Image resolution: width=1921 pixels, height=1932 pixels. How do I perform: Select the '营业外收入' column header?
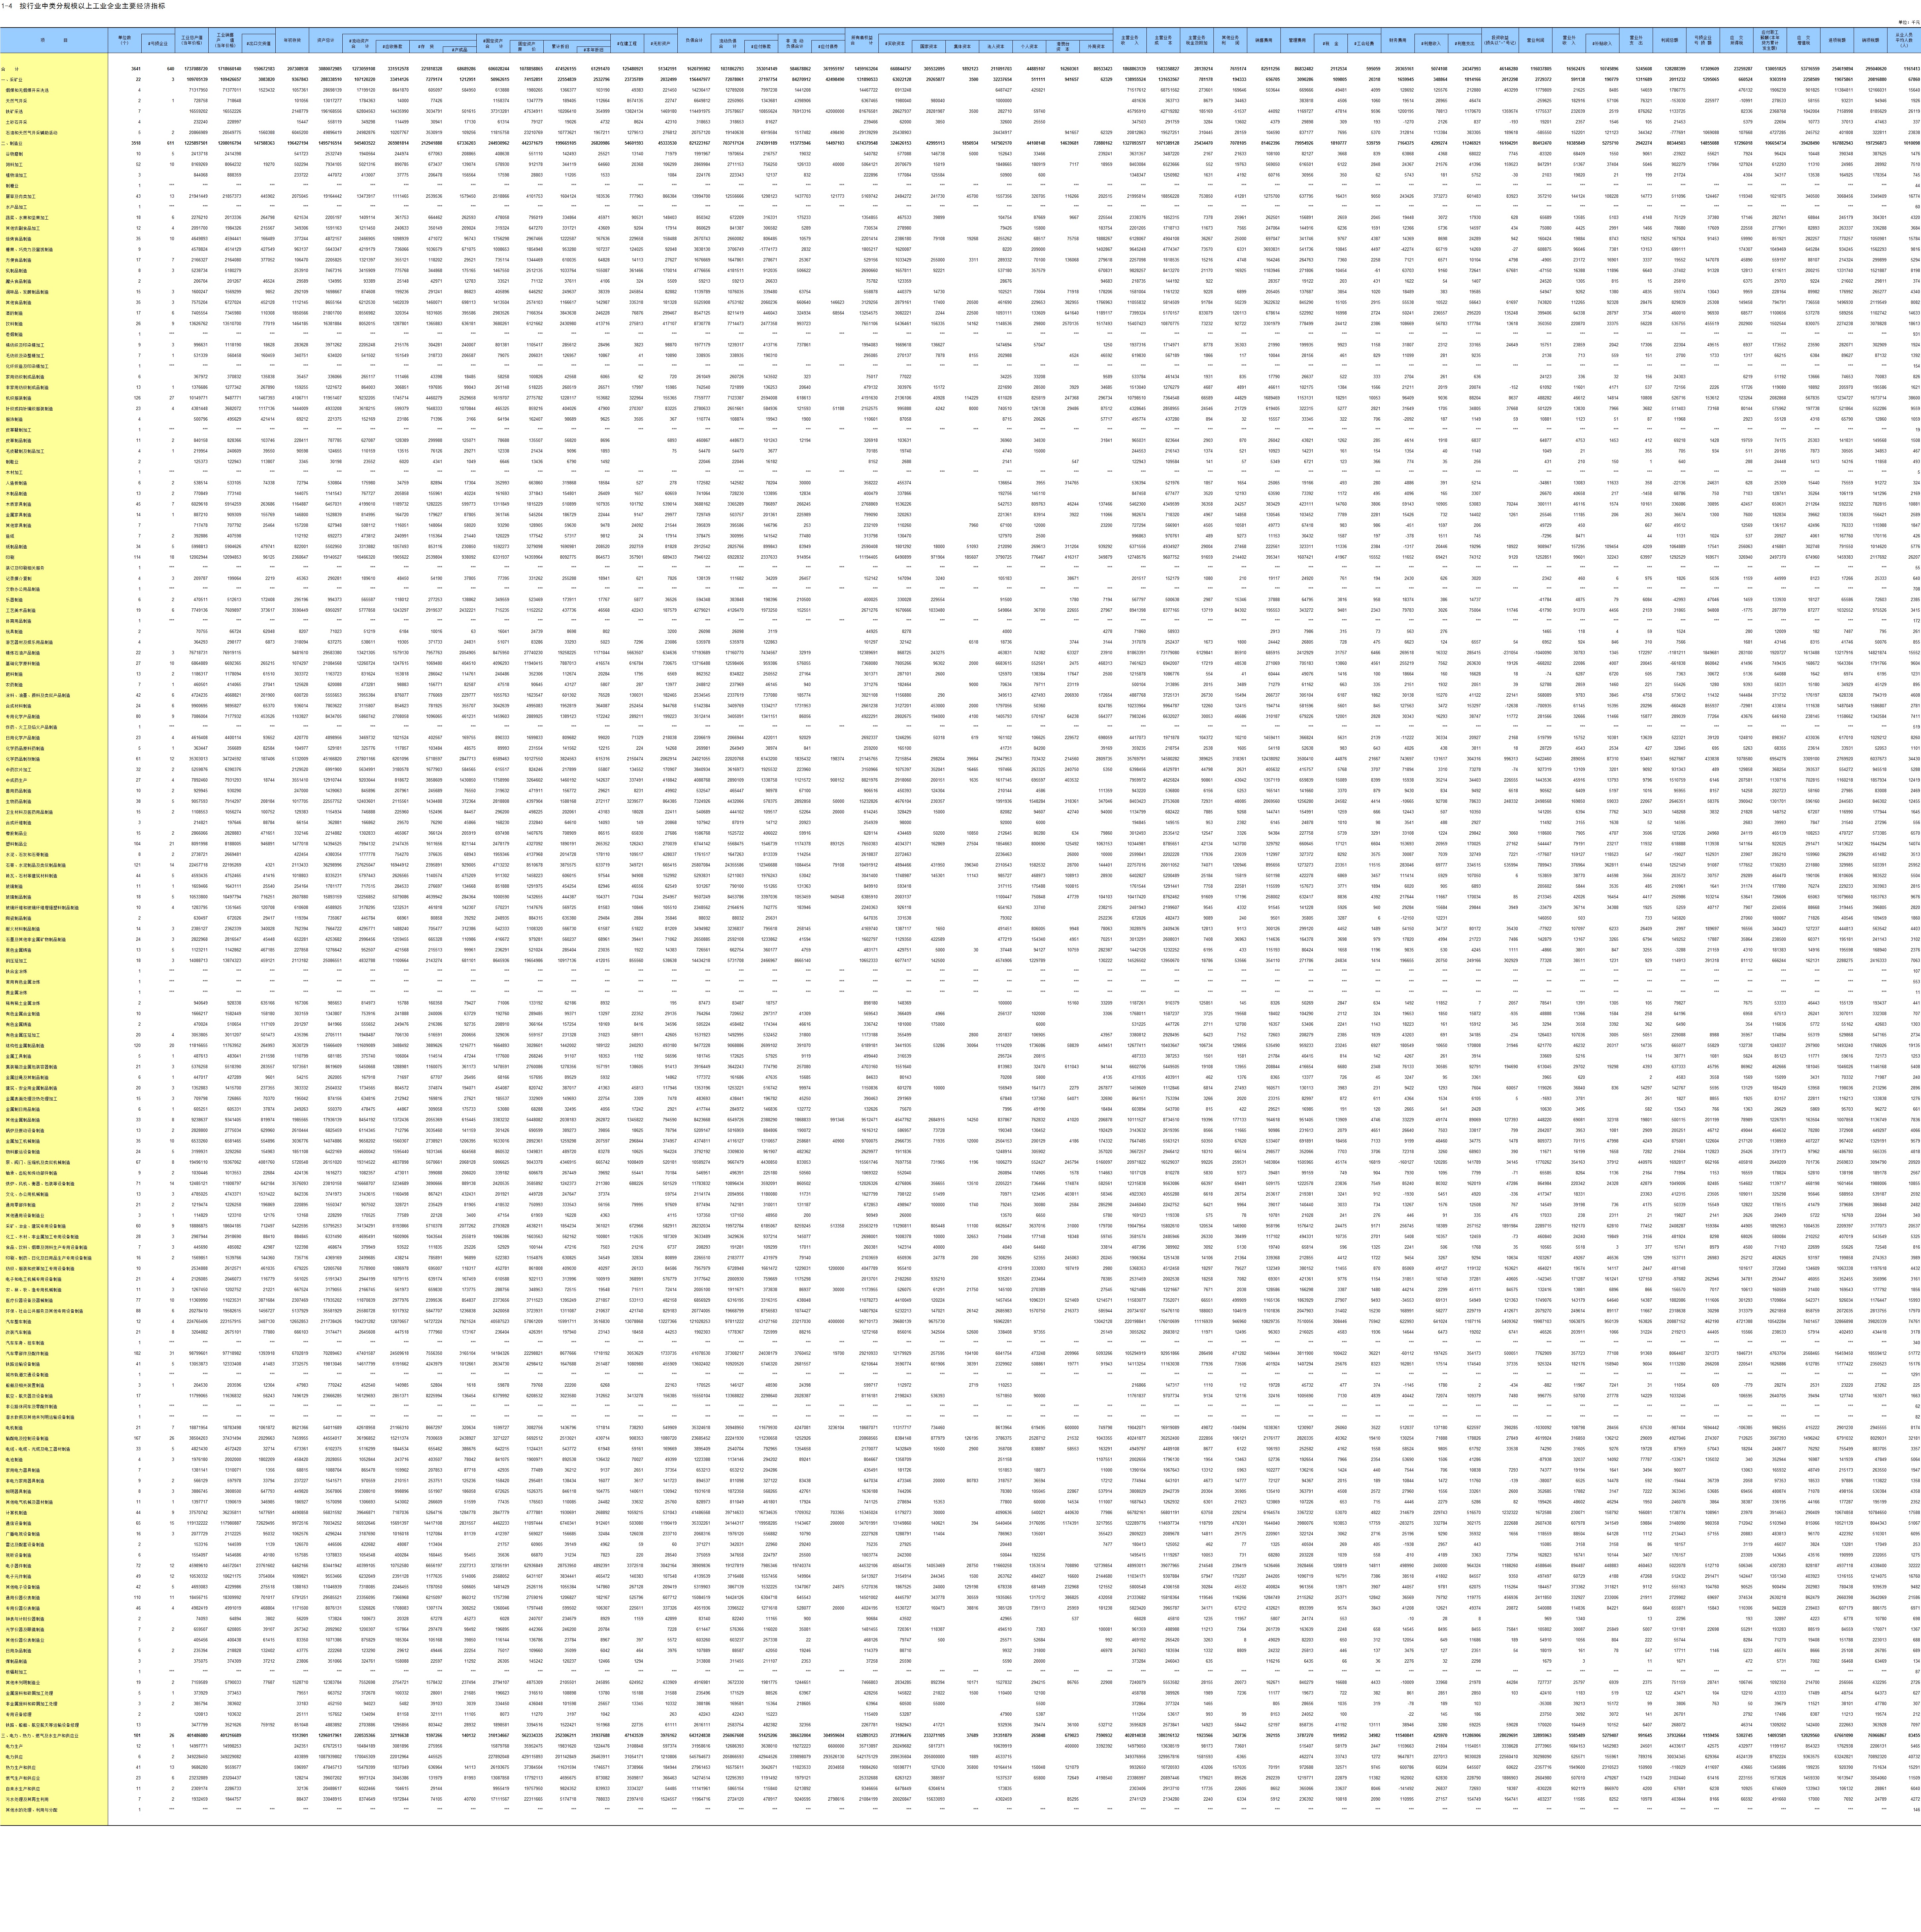point(1569,40)
